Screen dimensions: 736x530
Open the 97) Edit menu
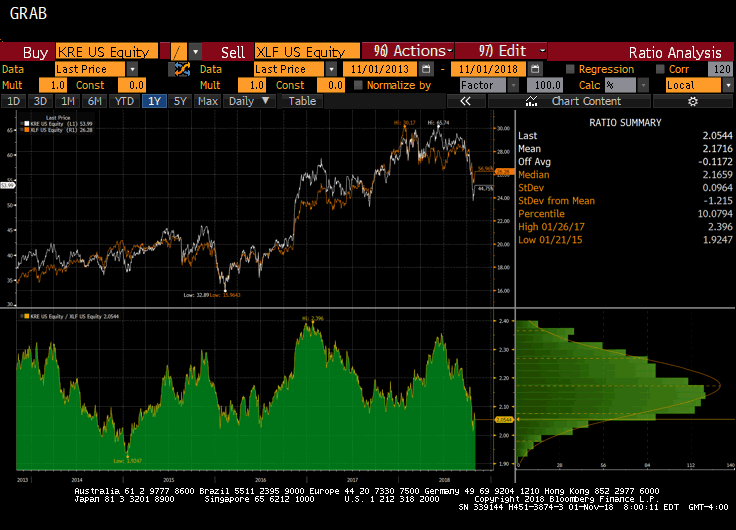501,51
